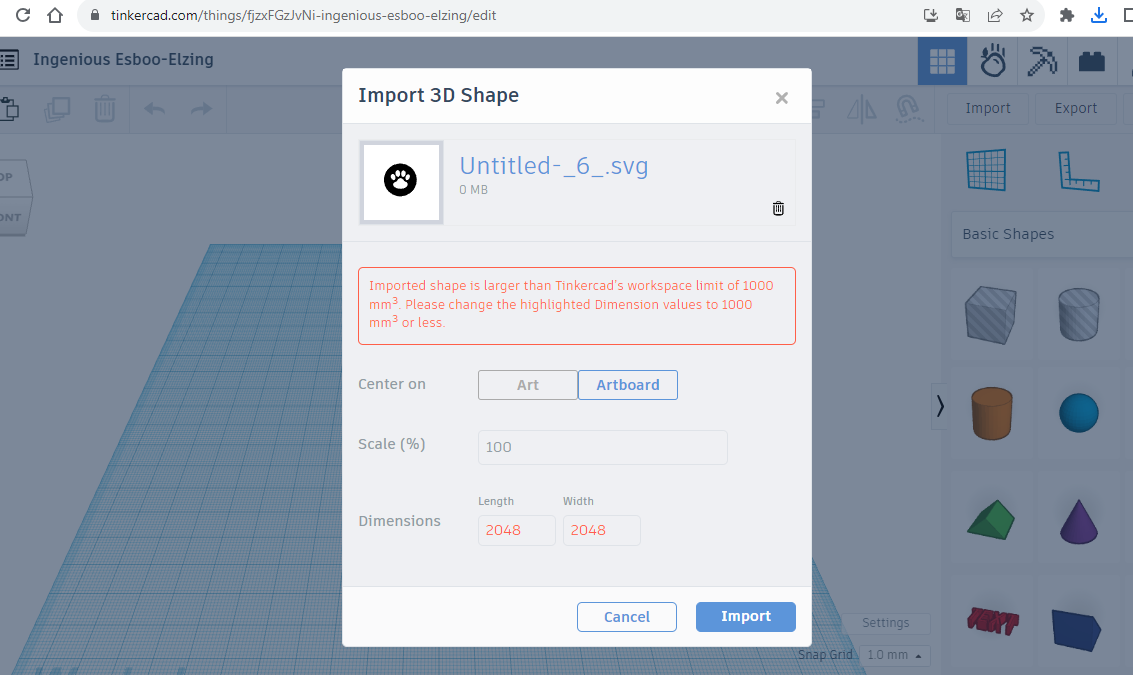Select the Workplane tool
This screenshot has height=675, width=1133.
pyautogui.click(x=986, y=170)
